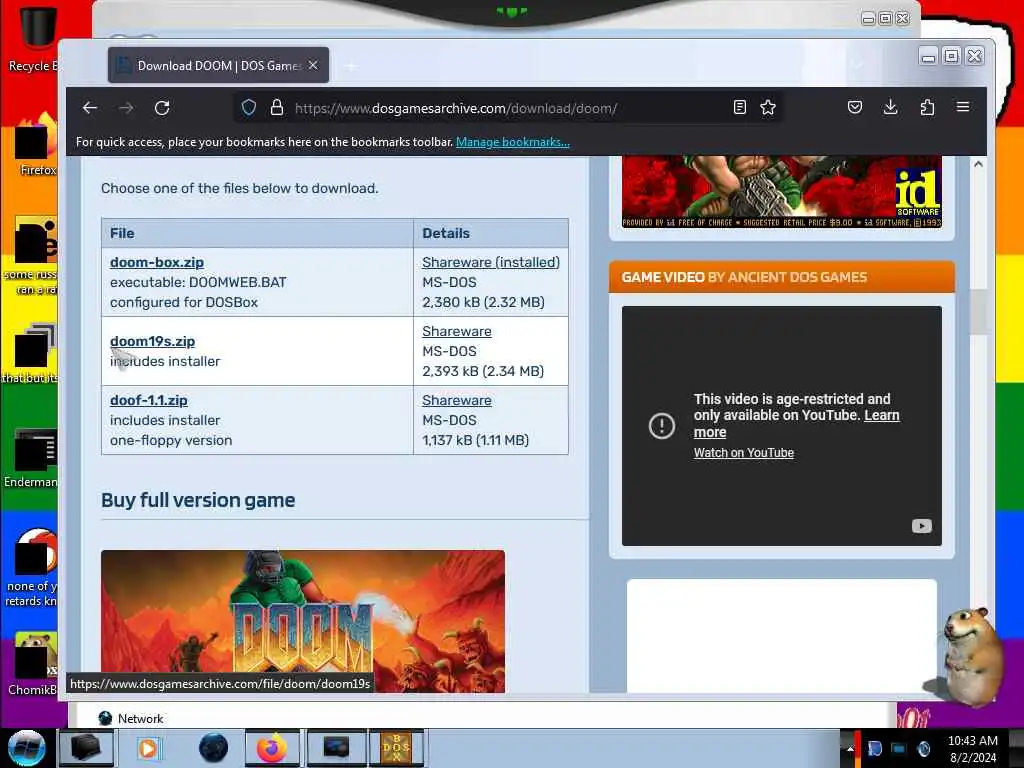Download the doom-box.zip file
The image size is (1024, 768).
[x=157, y=262]
